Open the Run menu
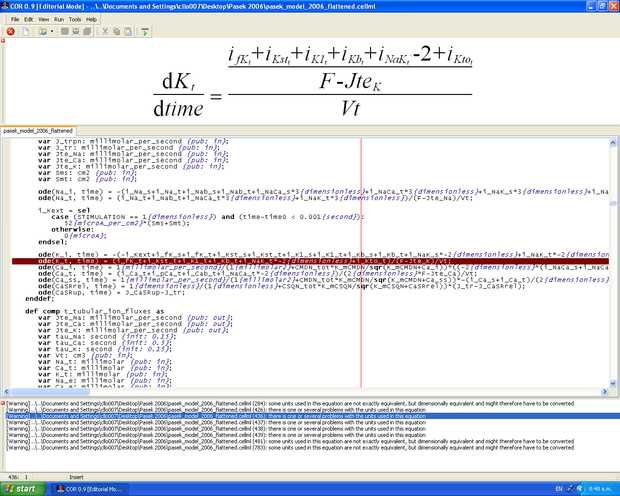The image size is (620, 496). click(x=59, y=19)
